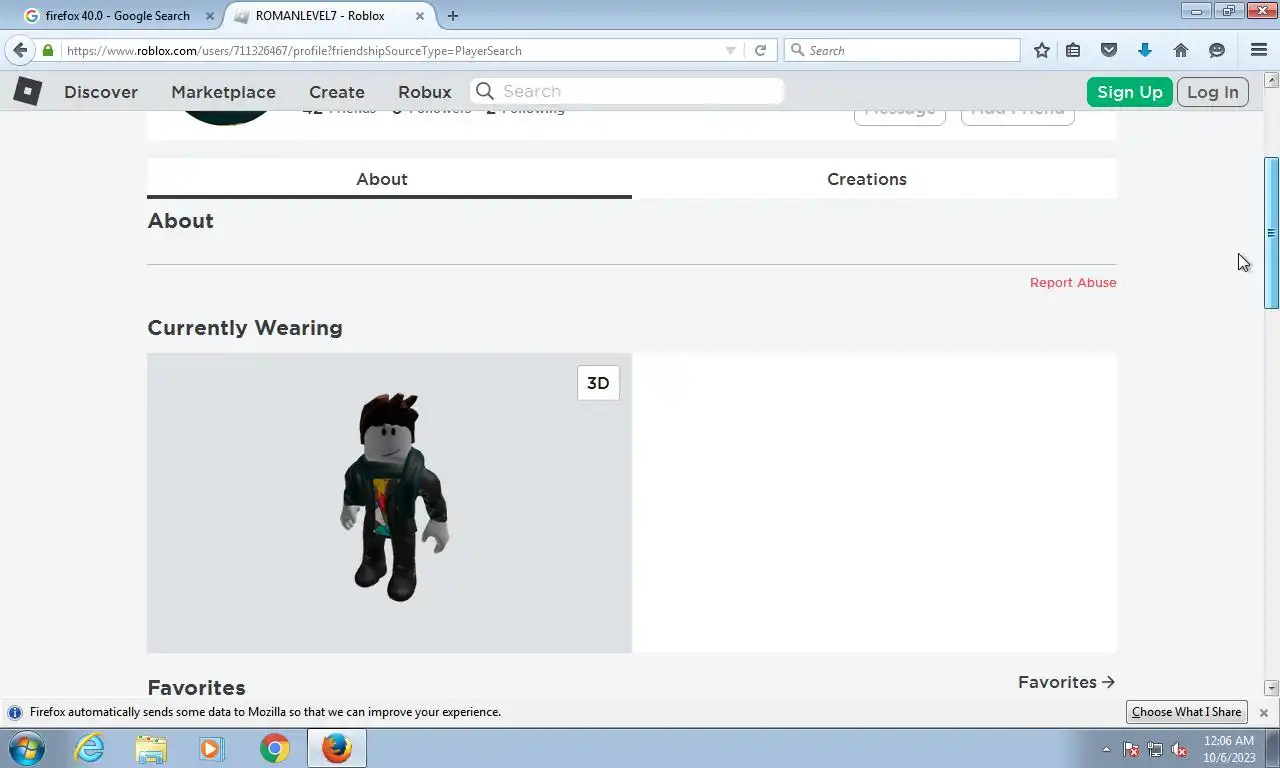
Task: Click the scrollbar up arrow
Action: pyautogui.click(x=1272, y=79)
